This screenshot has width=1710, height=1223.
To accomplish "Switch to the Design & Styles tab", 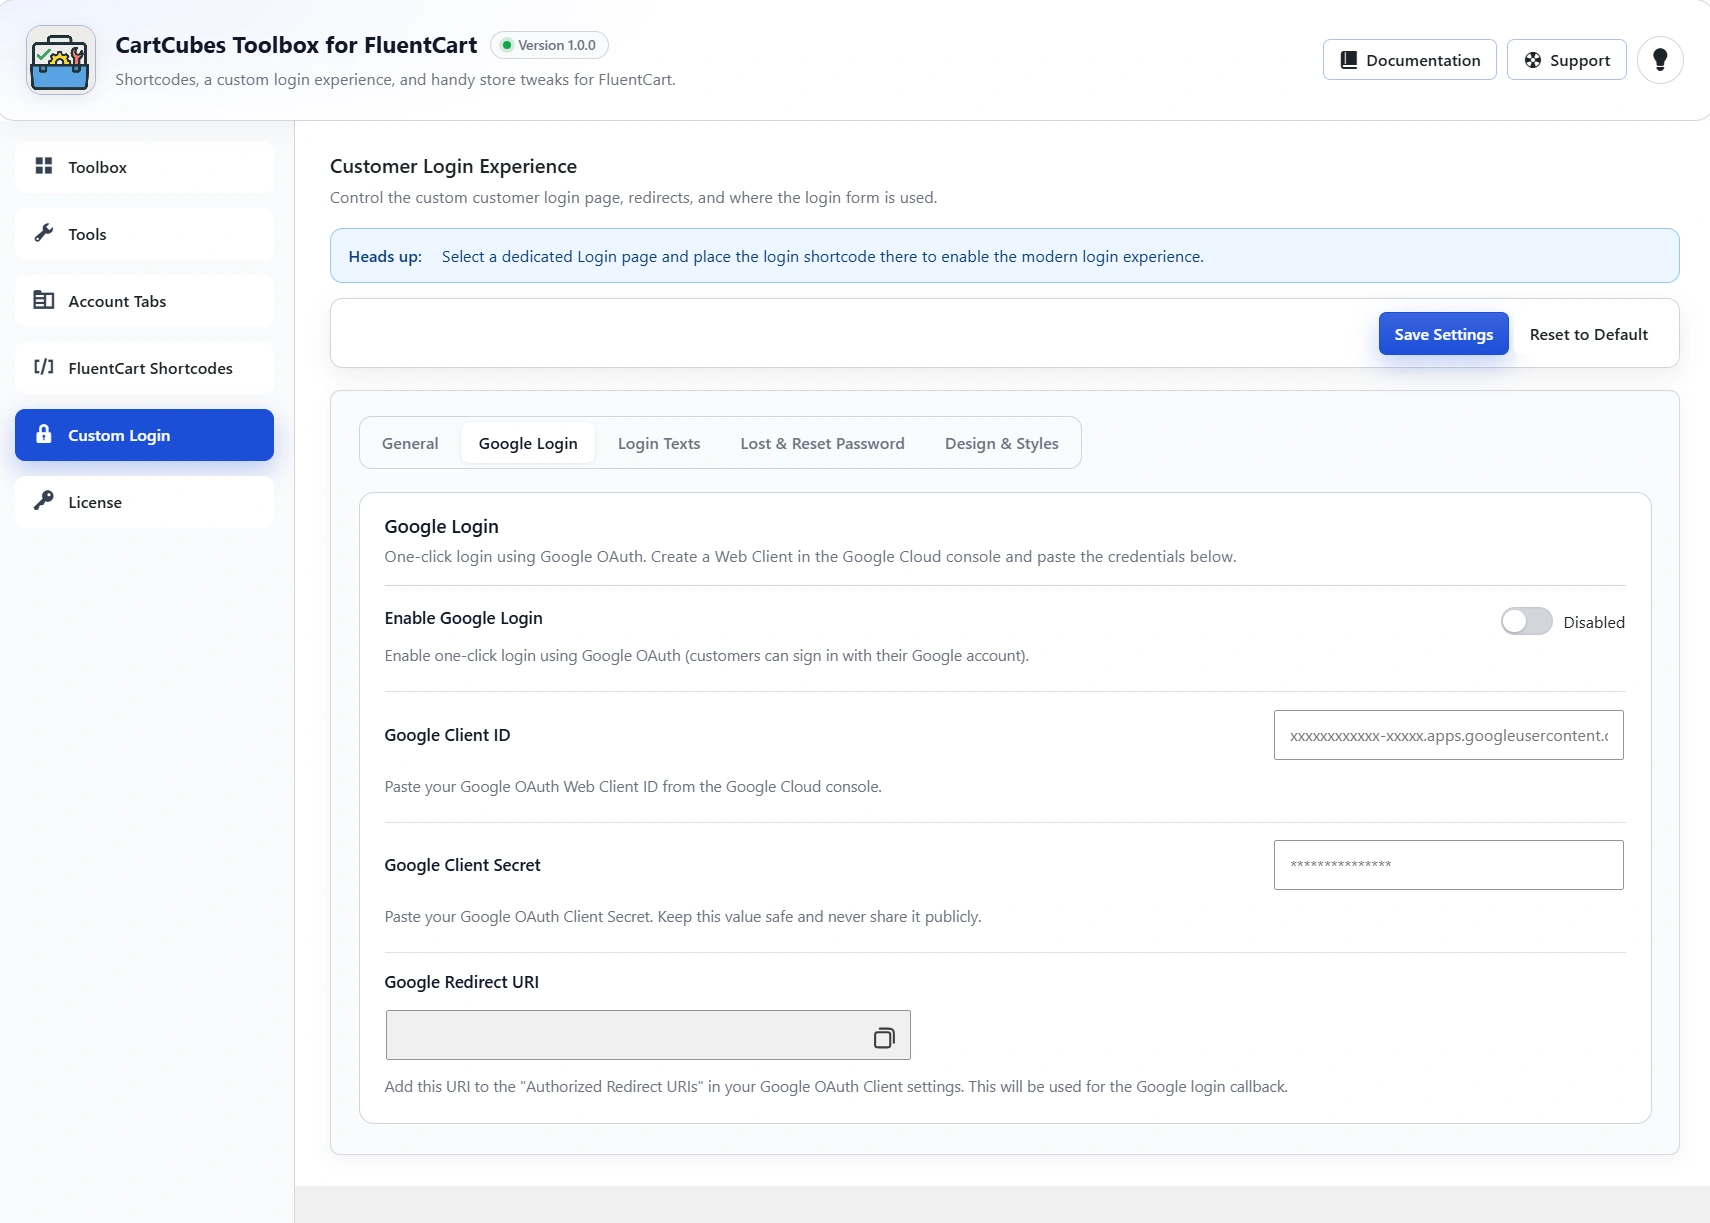I will click(1001, 443).
